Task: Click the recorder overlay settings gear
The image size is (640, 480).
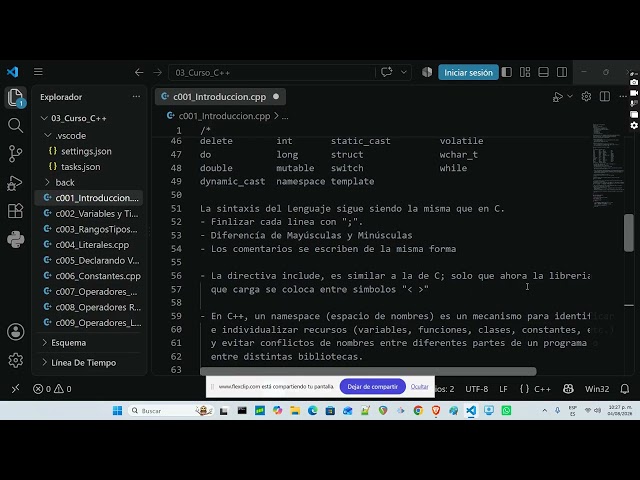Action: 634,125
